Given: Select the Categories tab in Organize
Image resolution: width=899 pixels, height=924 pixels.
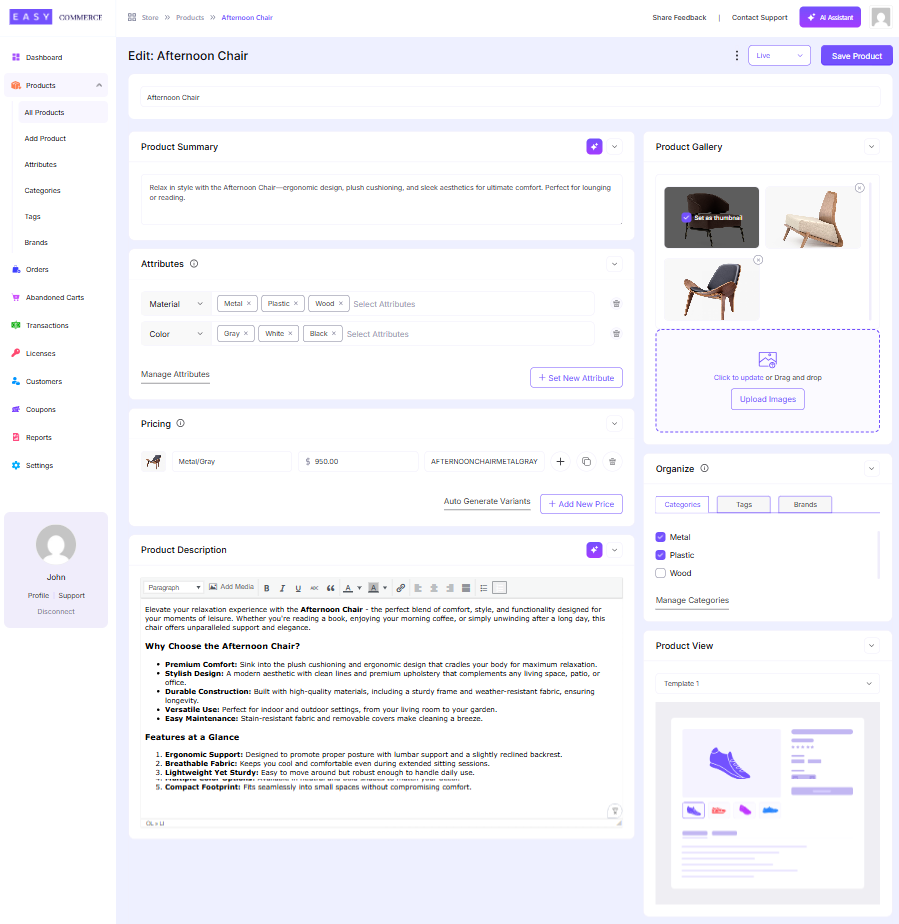Looking at the screenshot, I should [682, 504].
